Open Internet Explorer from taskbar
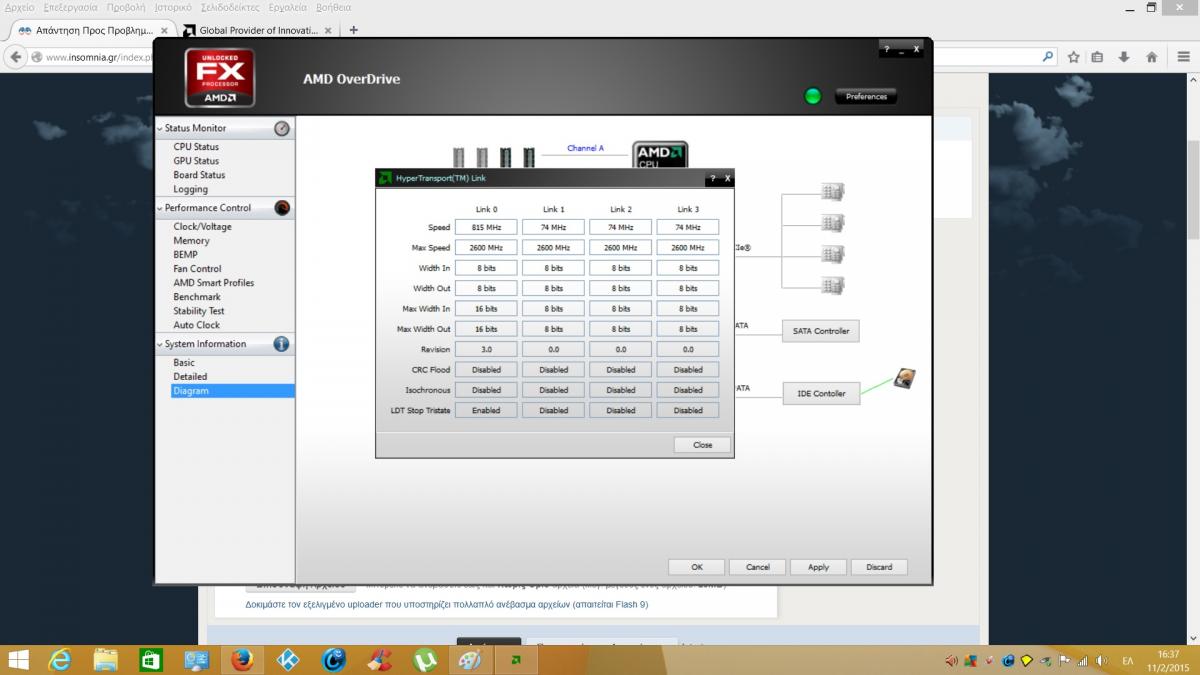 pyautogui.click(x=61, y=660)
